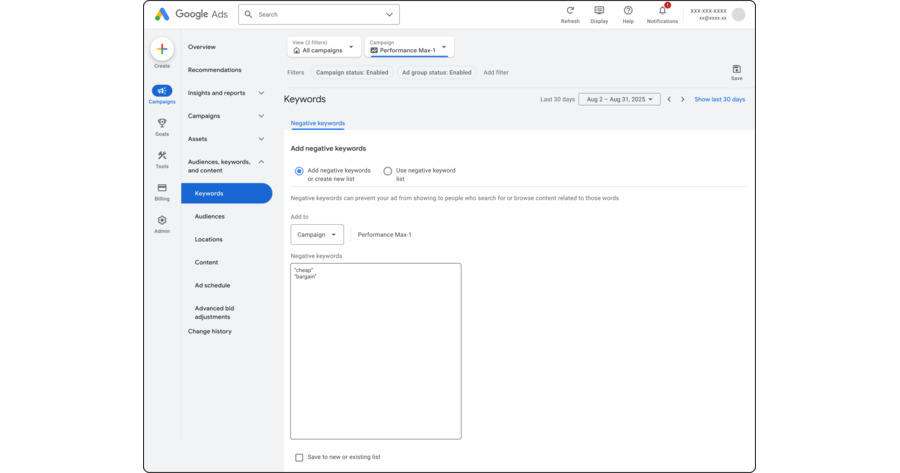
Task: Open the Tools wrench icon
Action: coord(162,156)
